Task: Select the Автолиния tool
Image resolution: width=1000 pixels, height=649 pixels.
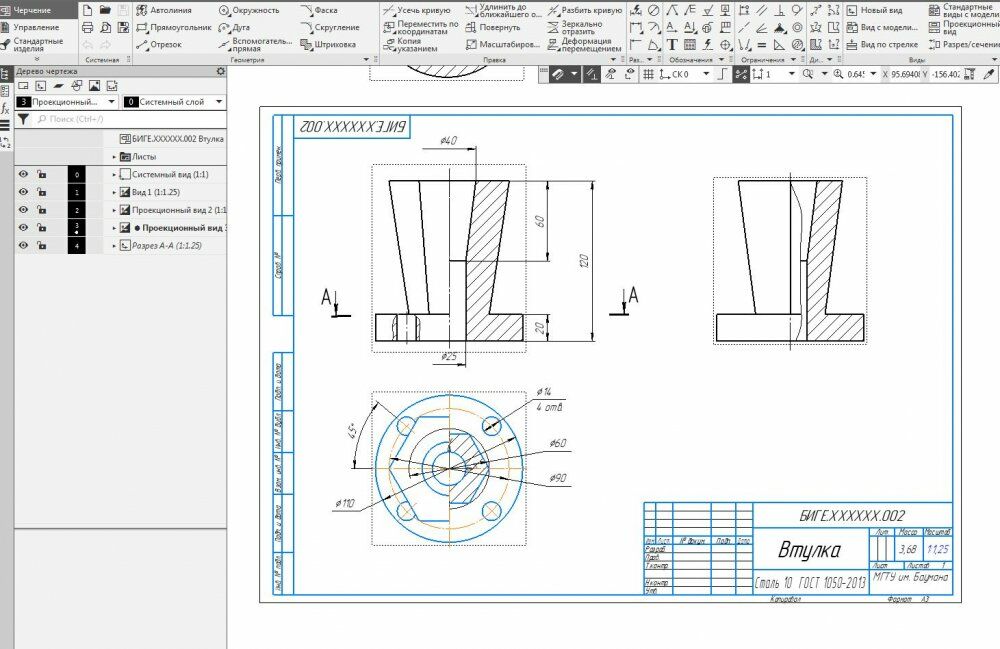Action: (x=164, y=10)
